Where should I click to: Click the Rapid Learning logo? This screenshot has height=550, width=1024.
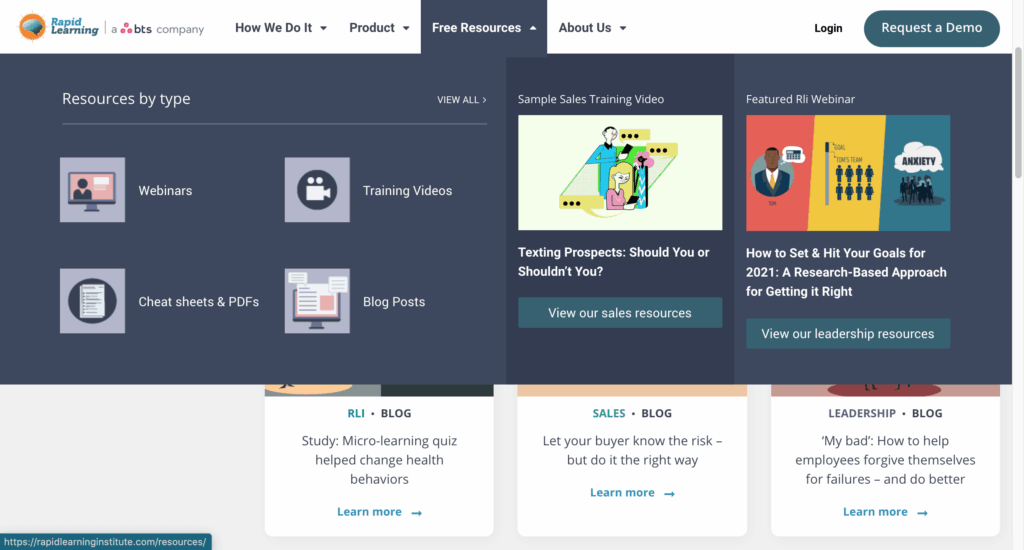tap(59, 27)
